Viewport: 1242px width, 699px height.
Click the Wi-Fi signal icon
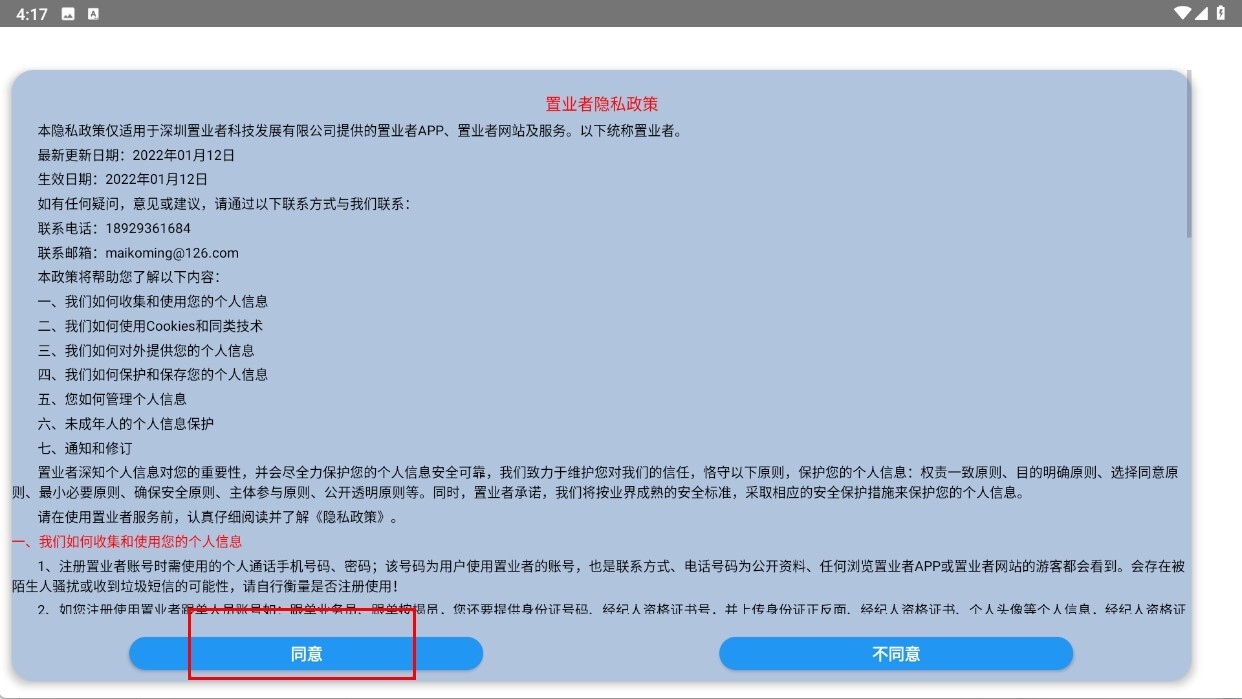click(1183, 13)
